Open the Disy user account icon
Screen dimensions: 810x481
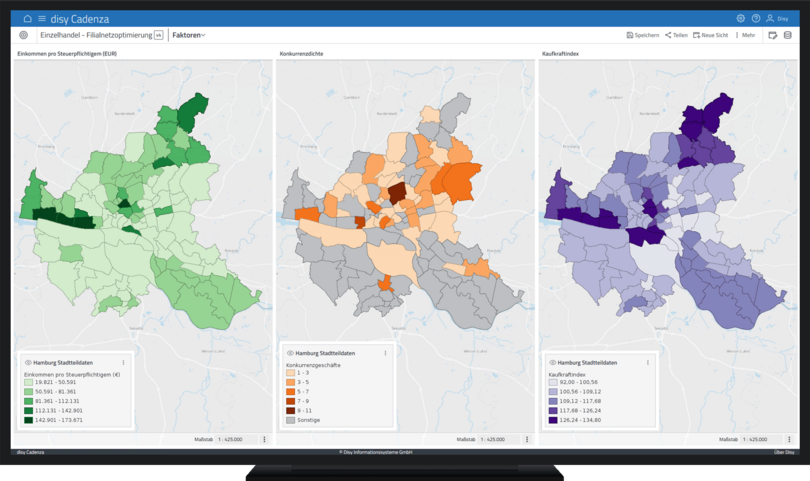tap(770, 19)
